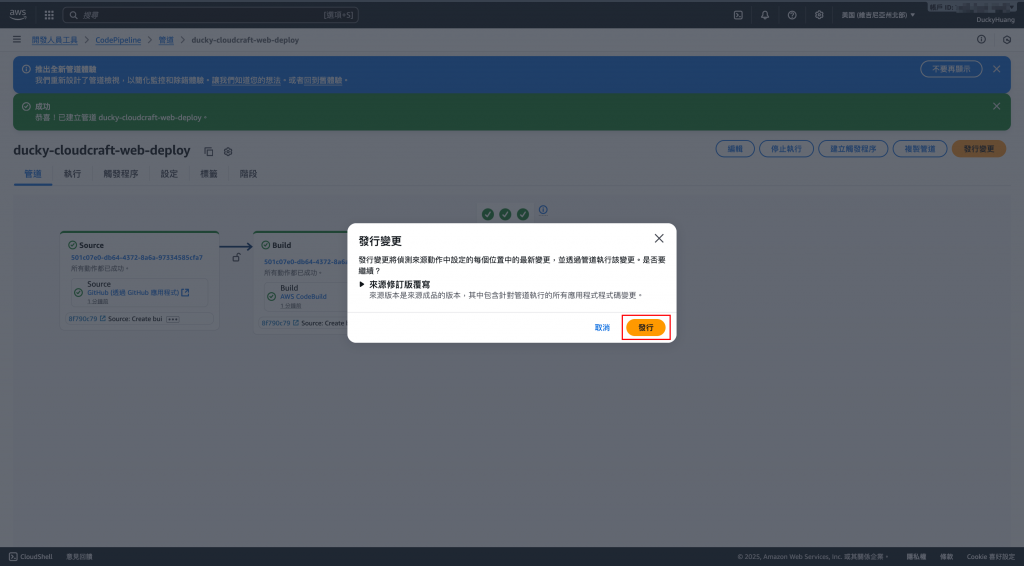1024x566 pixels.
Task: Select the 管道 tab
Action: pyautogui.click(x=33, y=174)
